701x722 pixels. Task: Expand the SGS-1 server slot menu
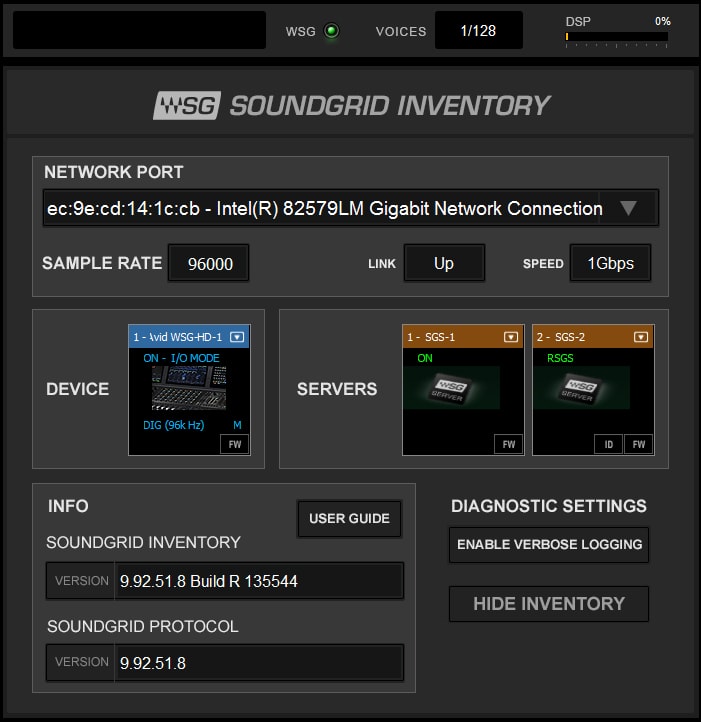[x=510, y=337]
